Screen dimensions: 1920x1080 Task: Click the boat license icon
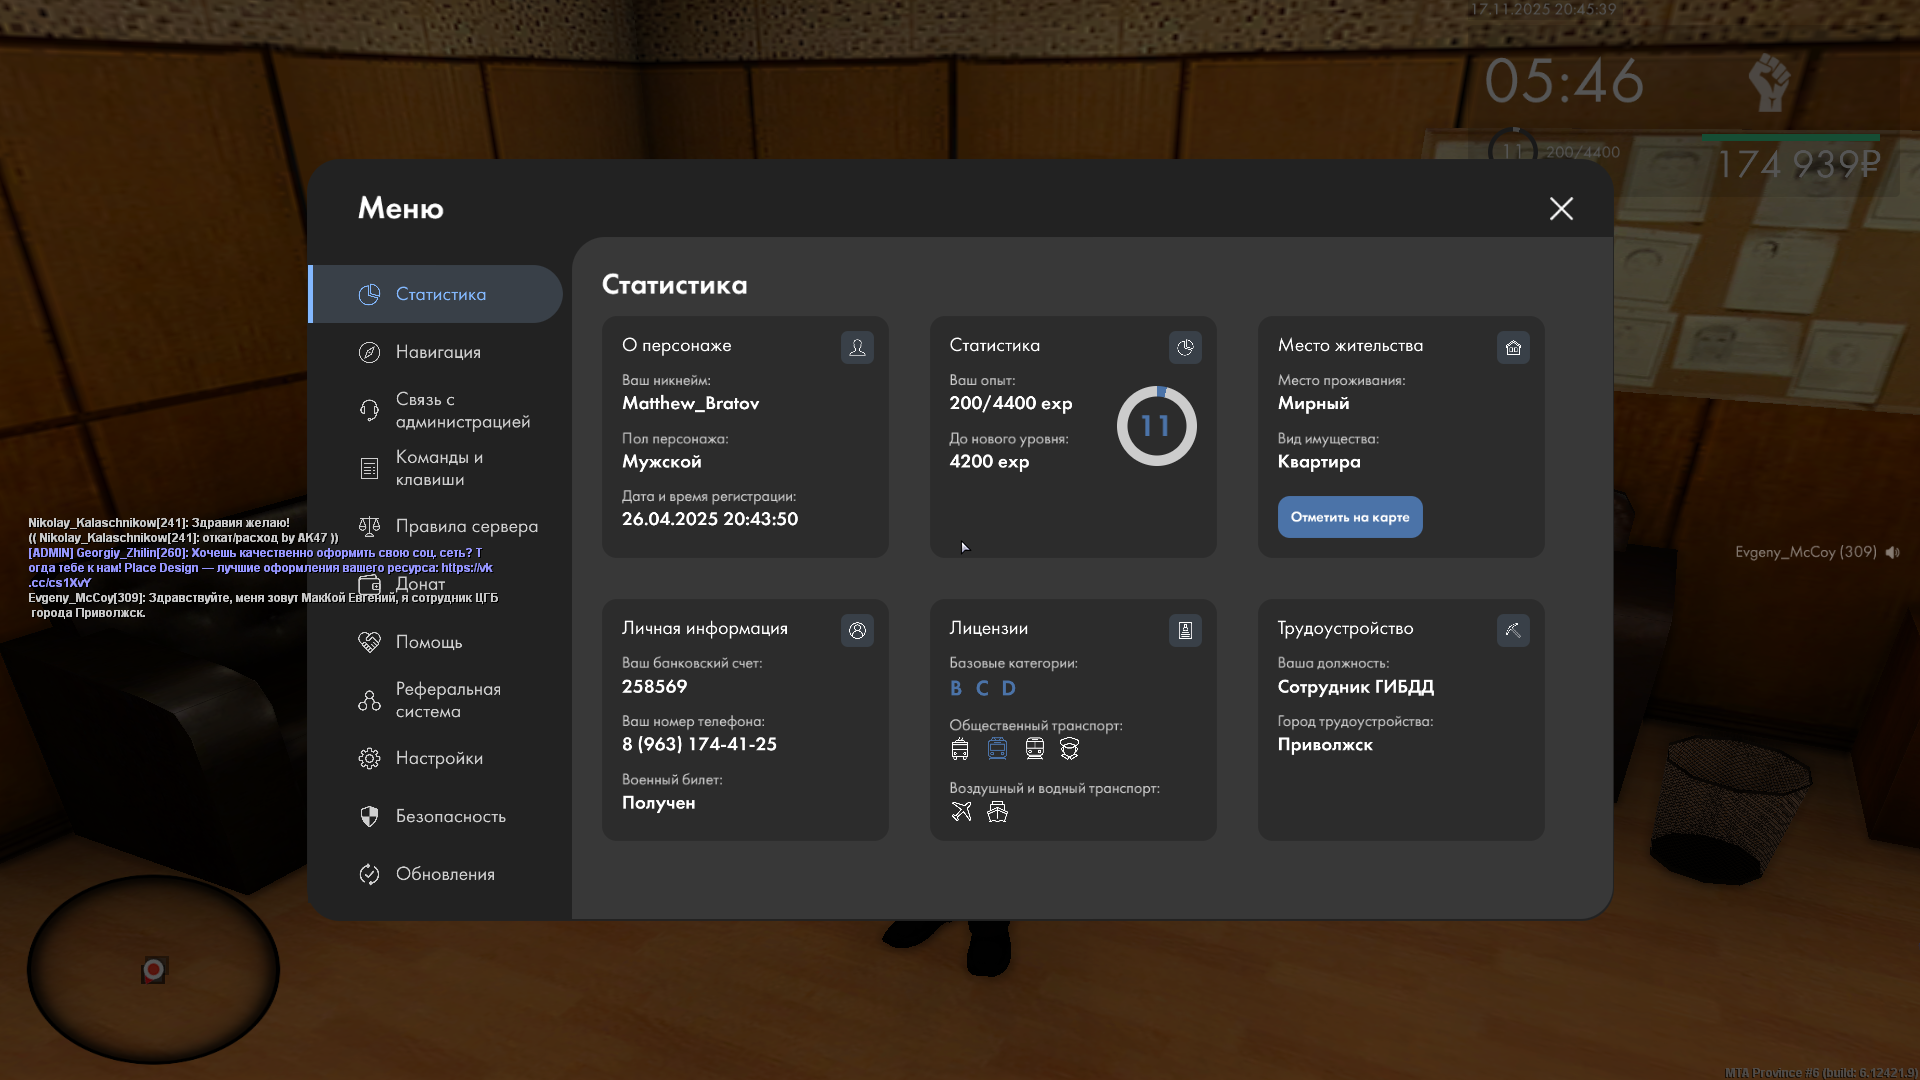[997, 812]
